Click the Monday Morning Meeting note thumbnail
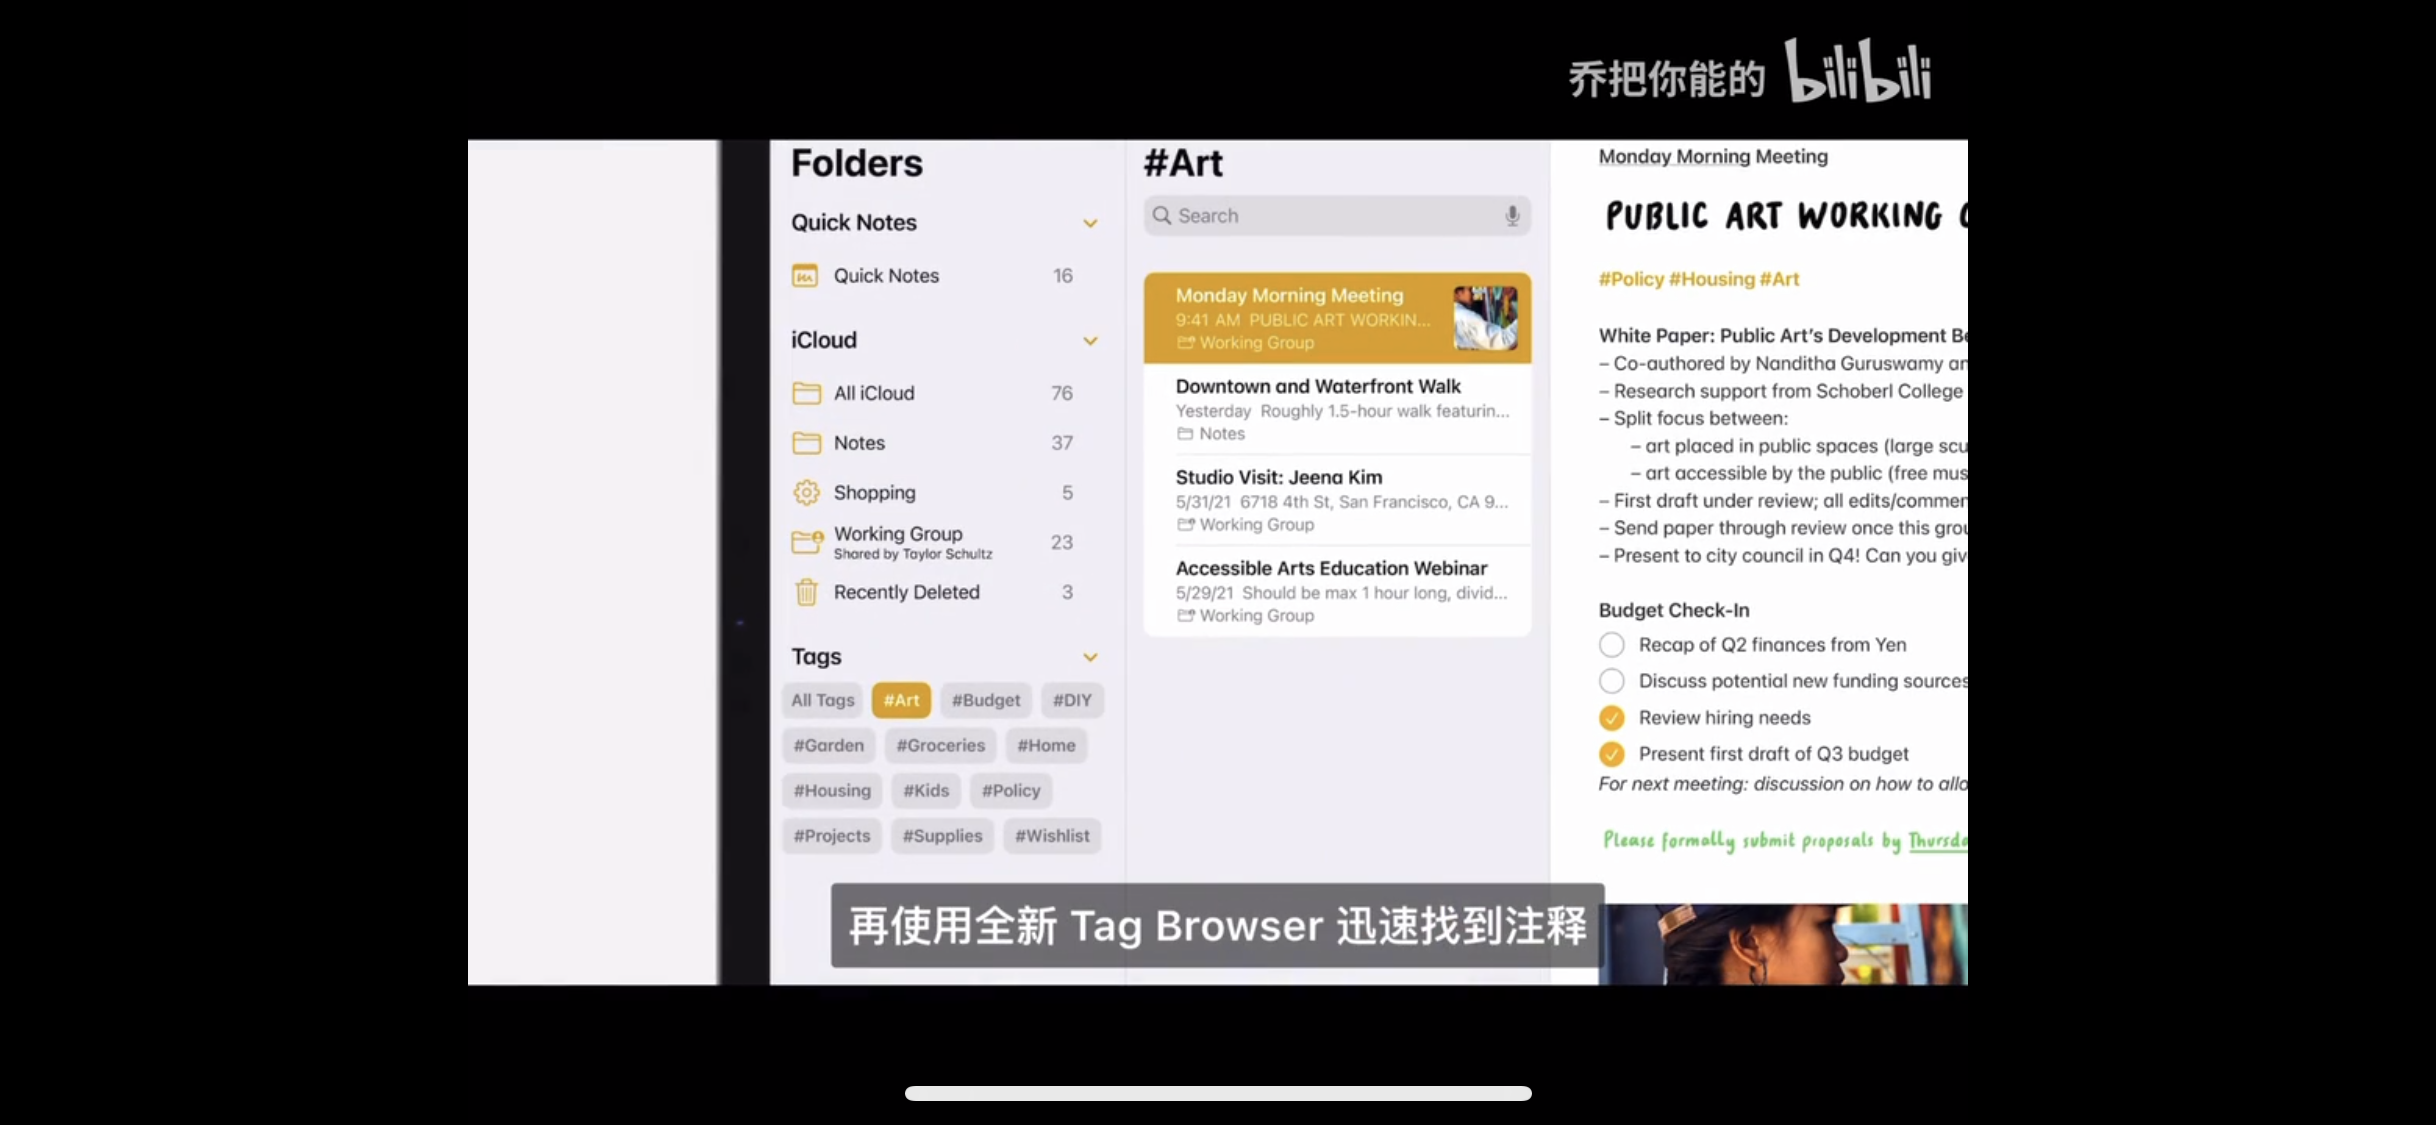The width and height of the screenshot is (2436, 1125). [1484, 318]
